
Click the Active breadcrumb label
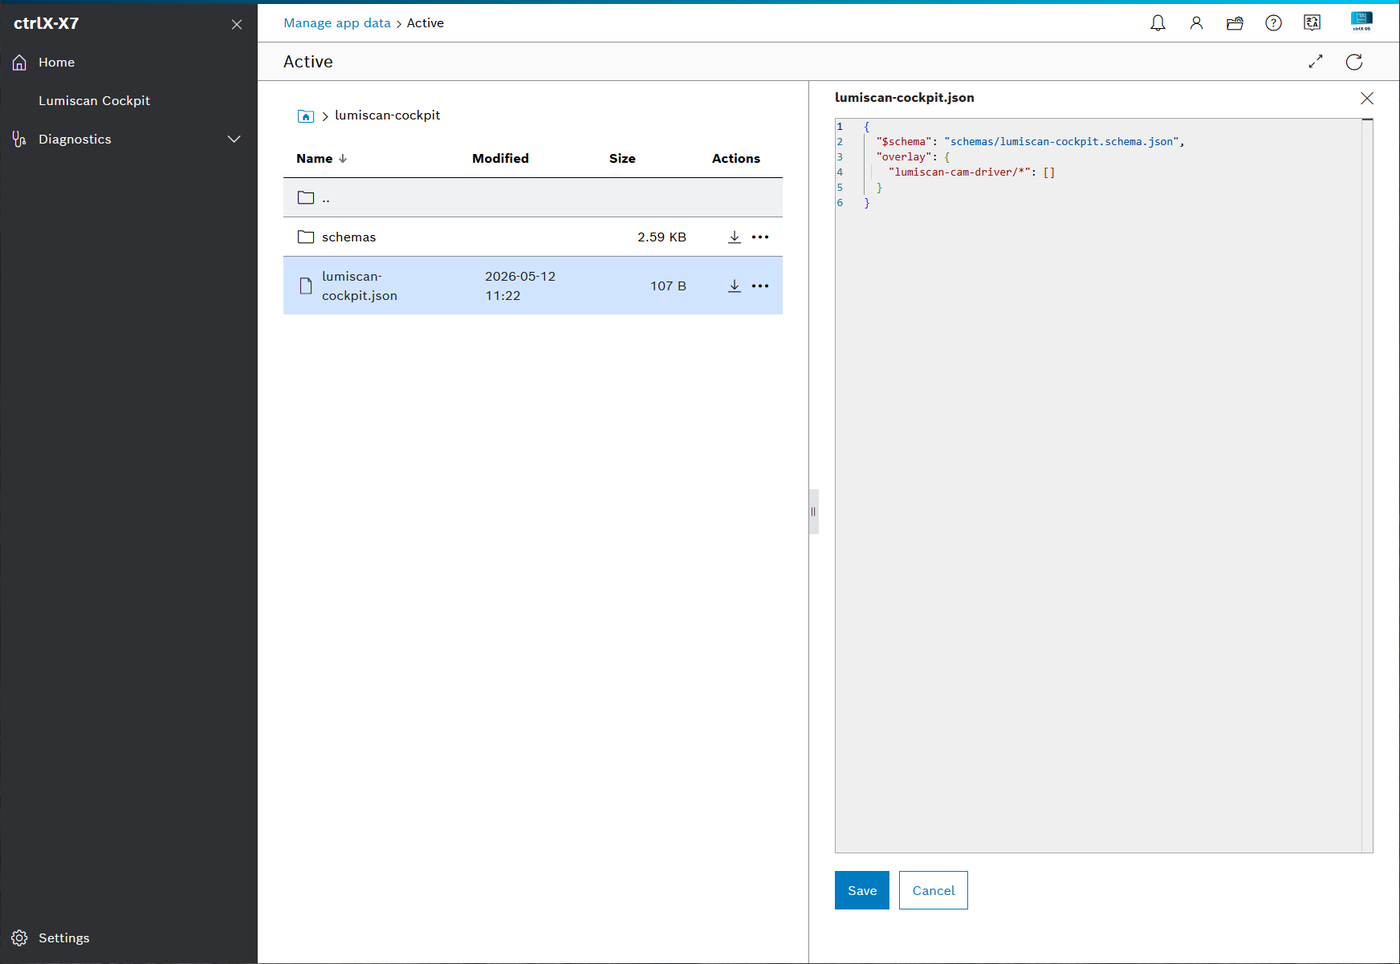pos(425,23)
